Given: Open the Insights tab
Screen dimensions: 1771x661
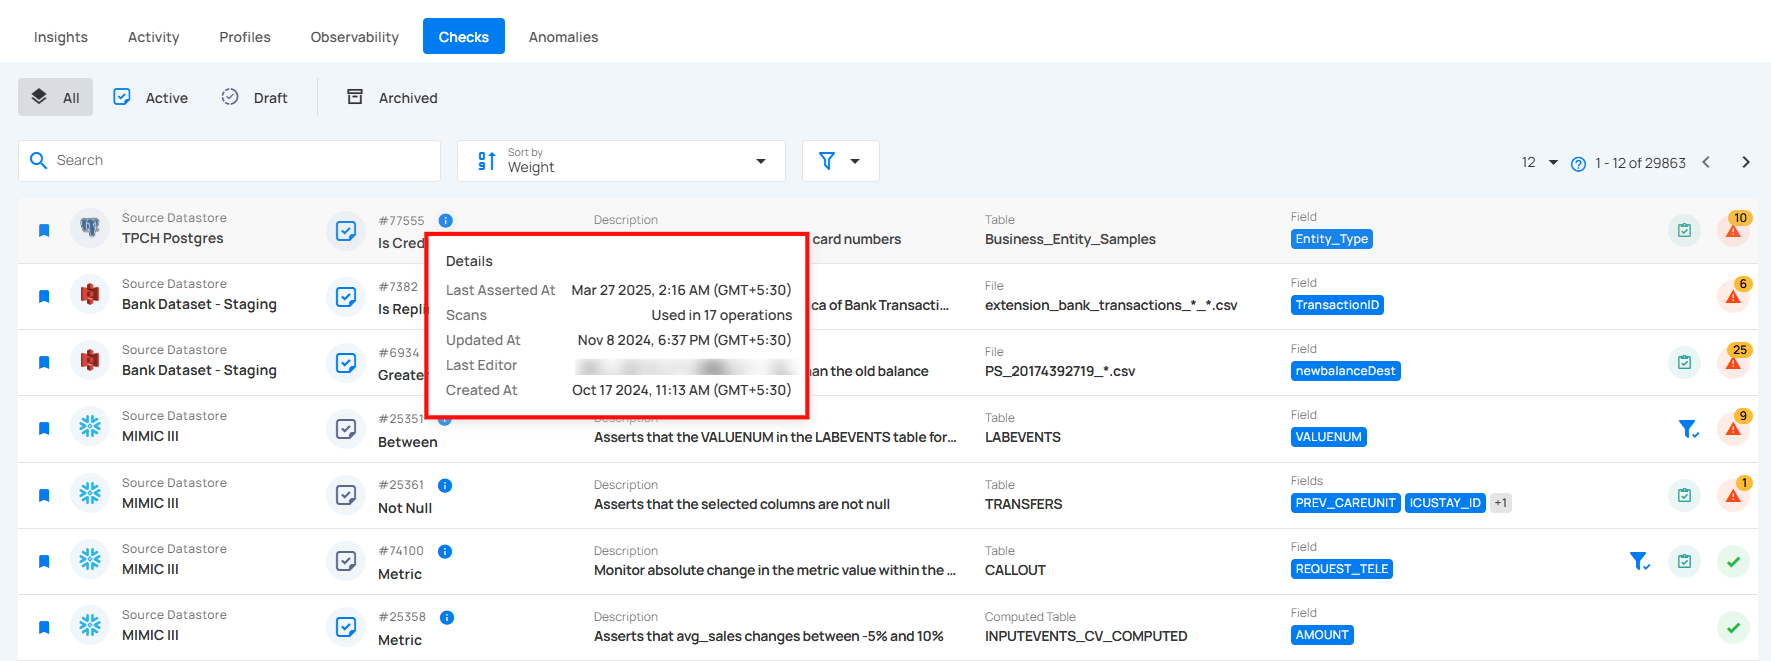Looking at the screenshot, I should click(60, 37).
